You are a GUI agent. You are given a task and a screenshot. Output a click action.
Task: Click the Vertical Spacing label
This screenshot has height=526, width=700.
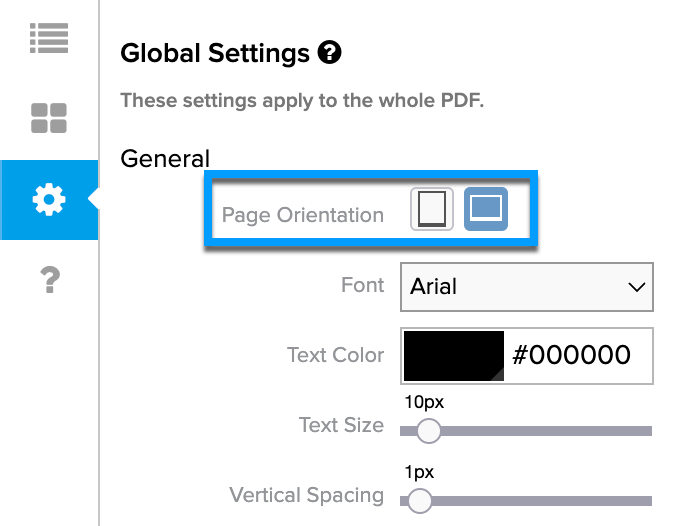click(x=306, y=496)
